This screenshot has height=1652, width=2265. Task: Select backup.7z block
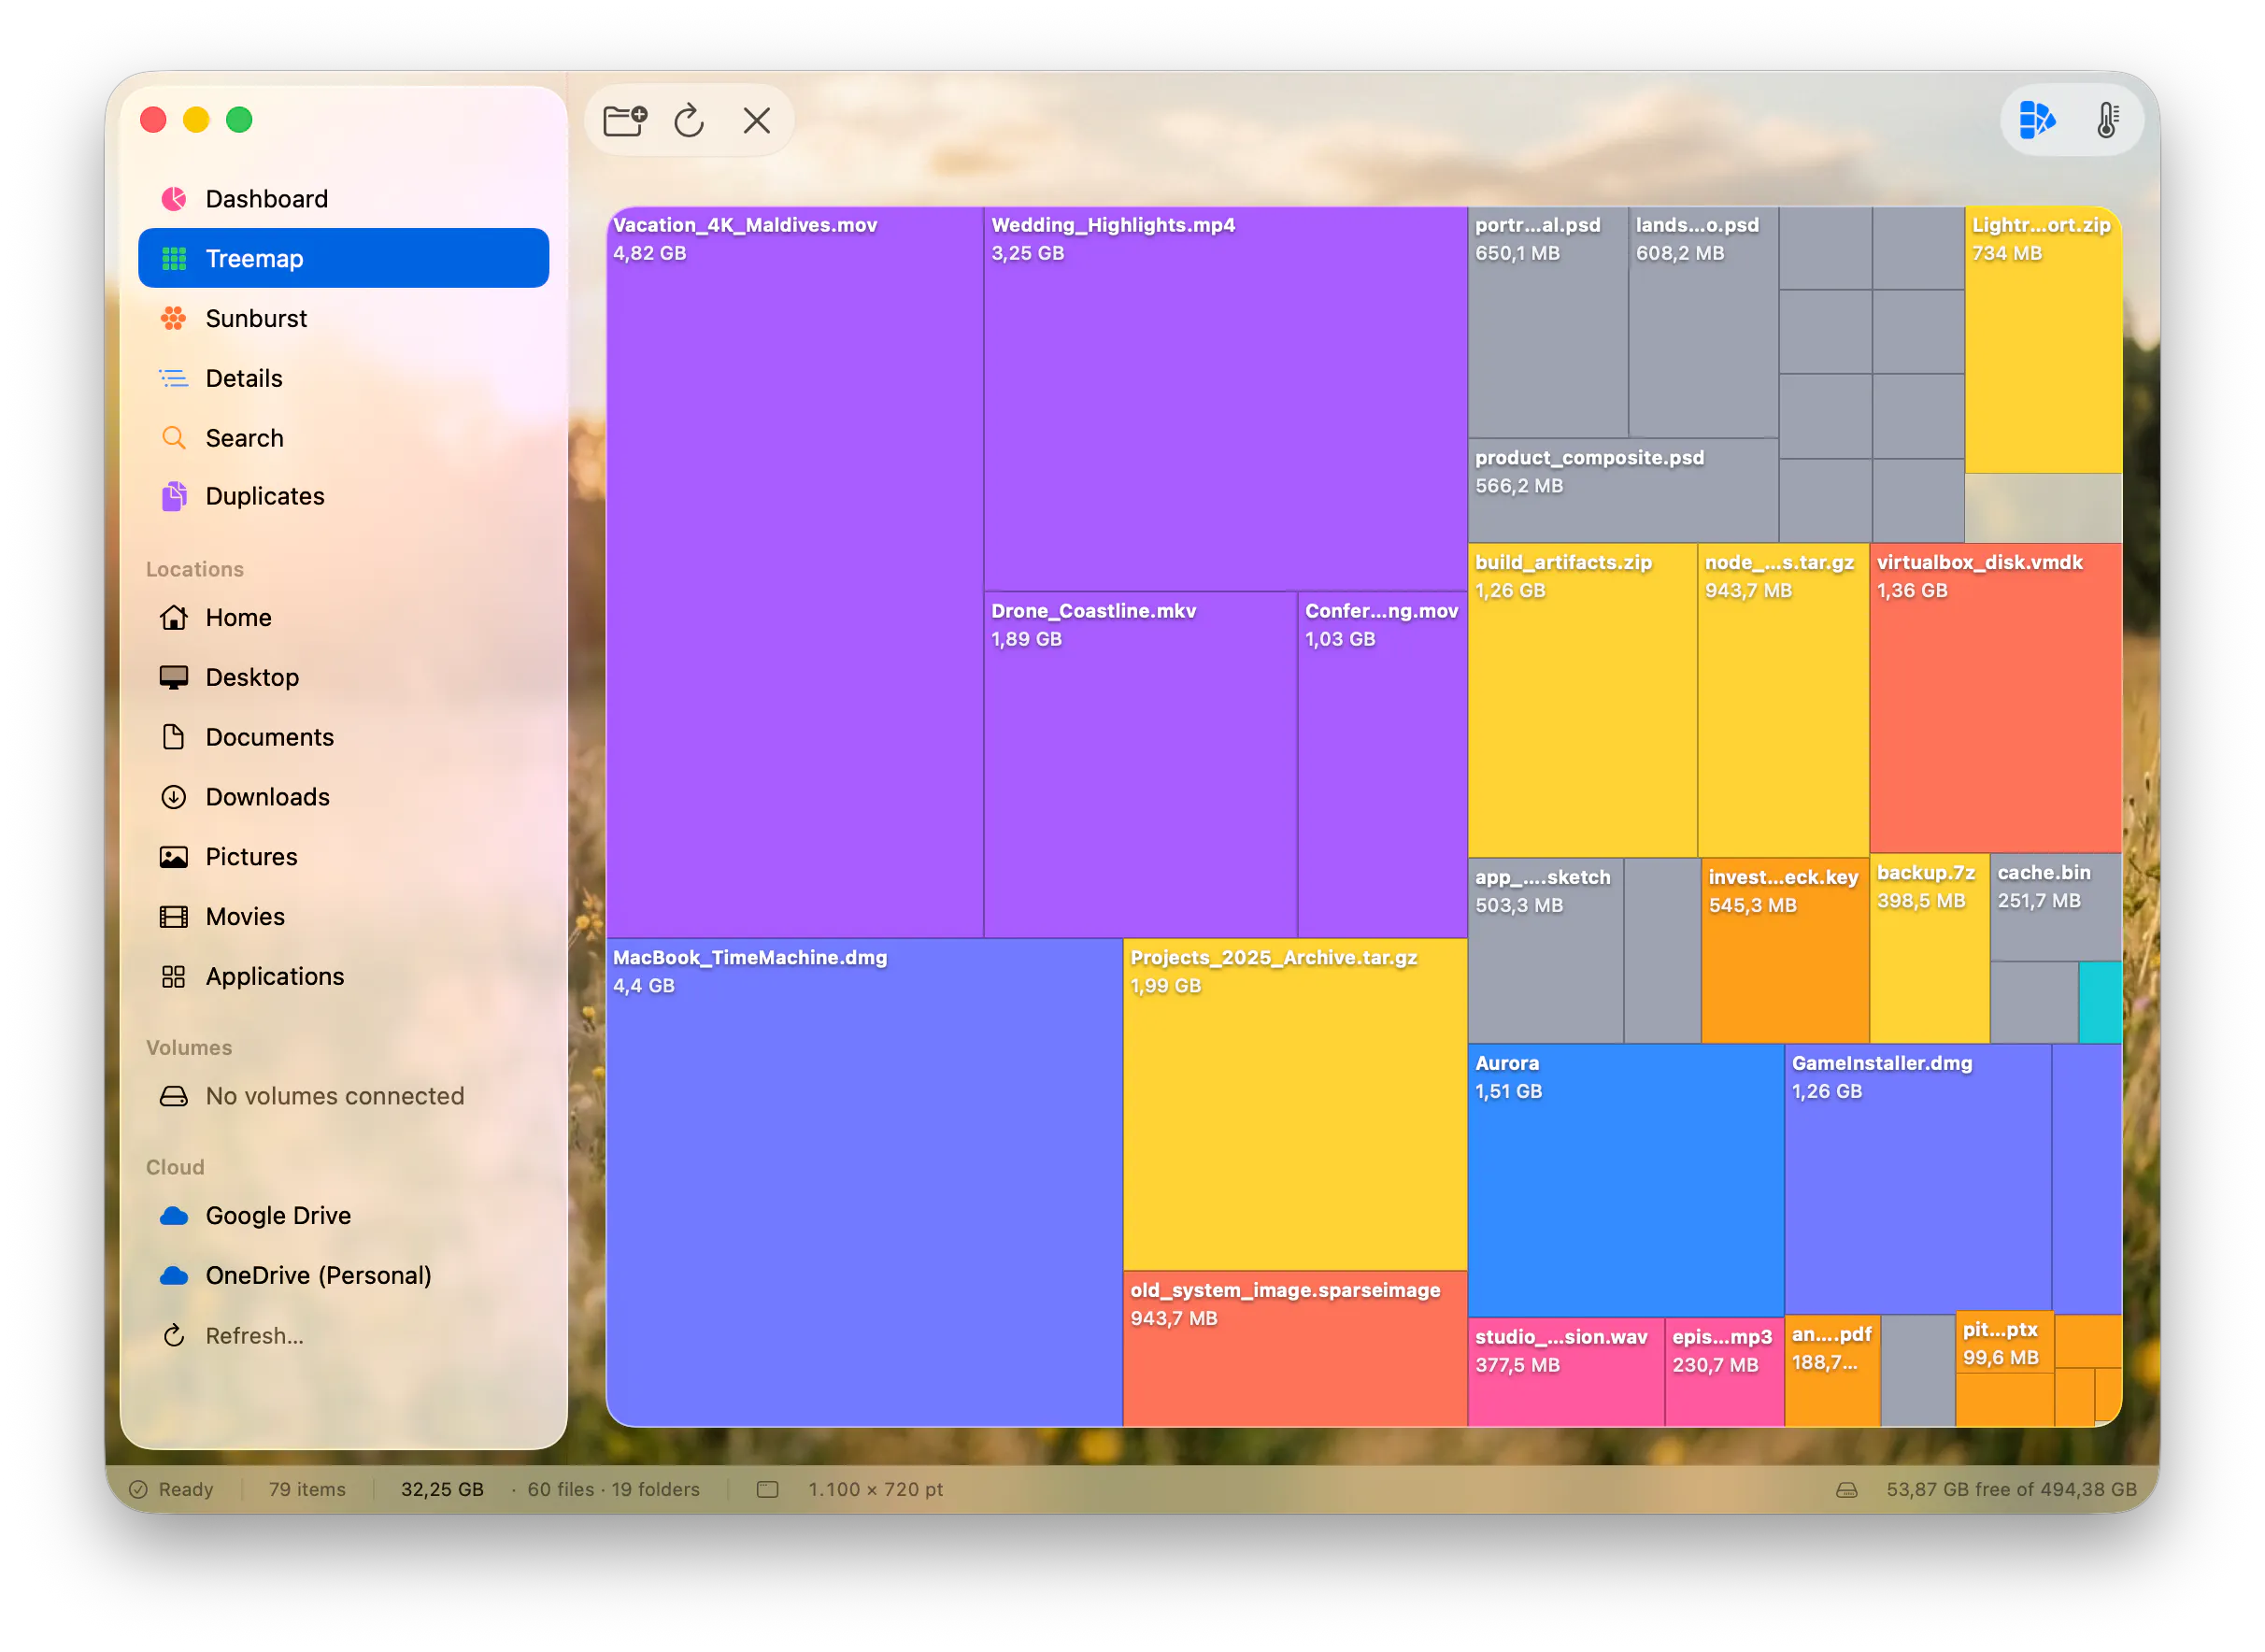[x=1930, y=949]
